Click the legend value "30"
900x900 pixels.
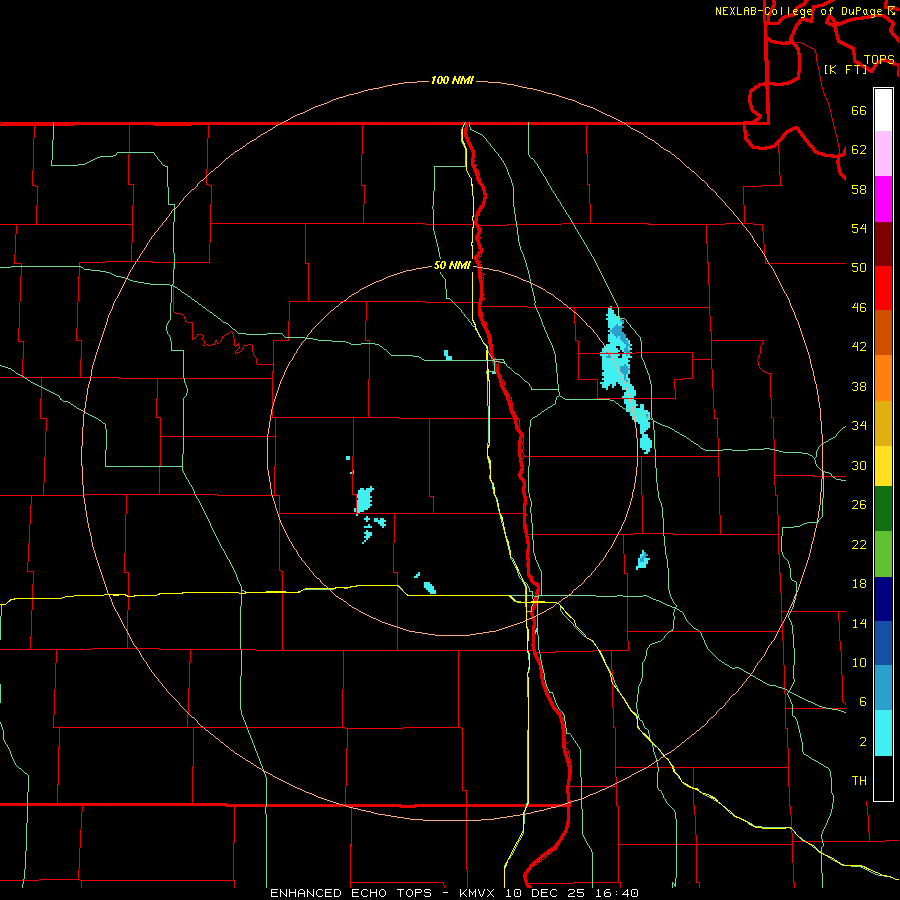tap(859, 465)
